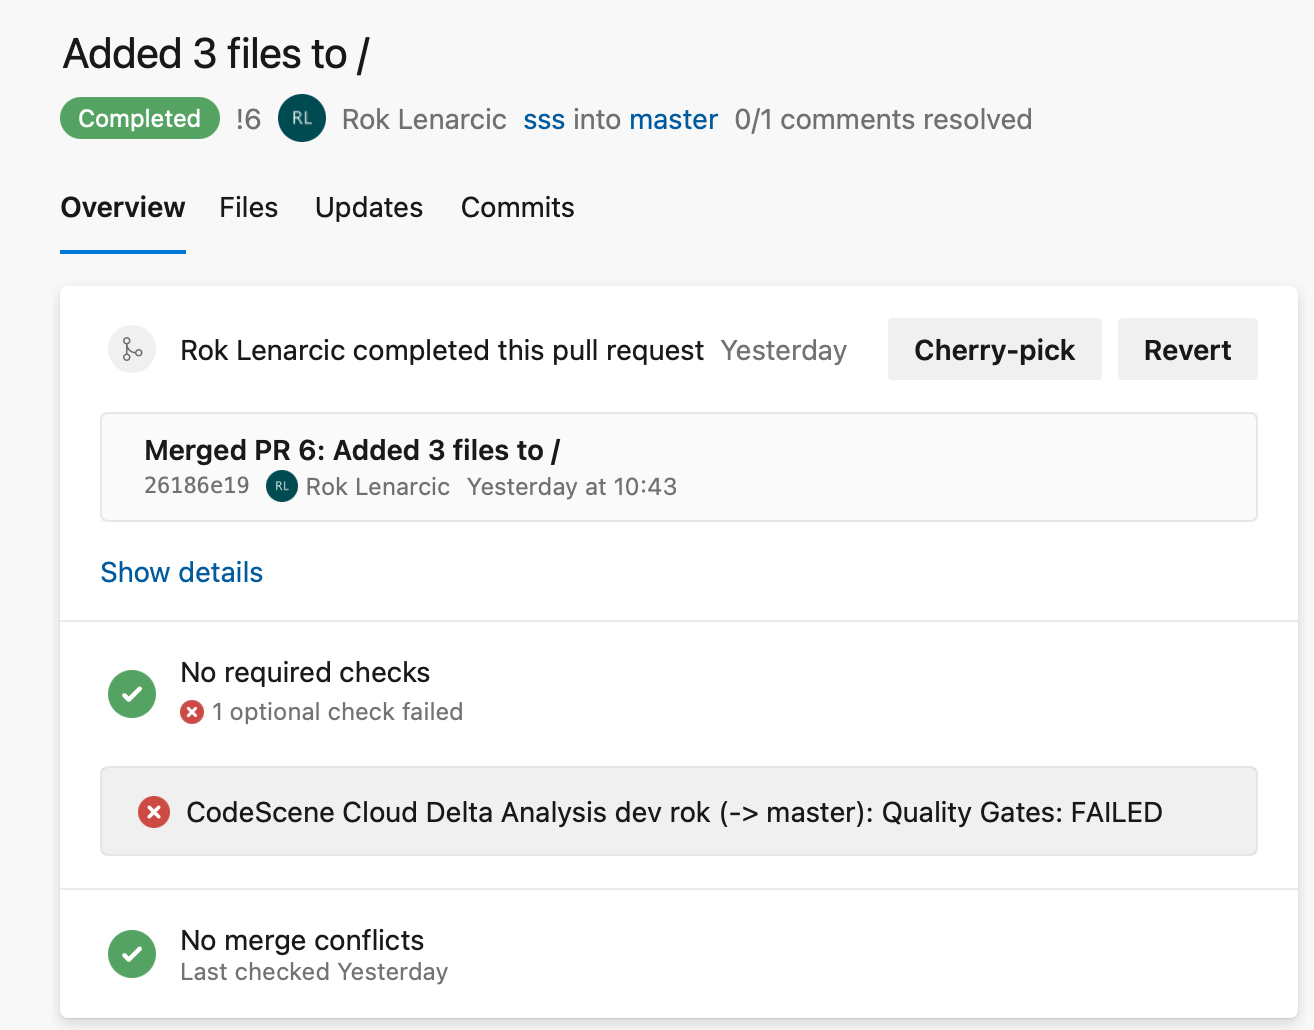Click the green checkmark beside No required checks
1314x1030 pixels.
(132, 694)
